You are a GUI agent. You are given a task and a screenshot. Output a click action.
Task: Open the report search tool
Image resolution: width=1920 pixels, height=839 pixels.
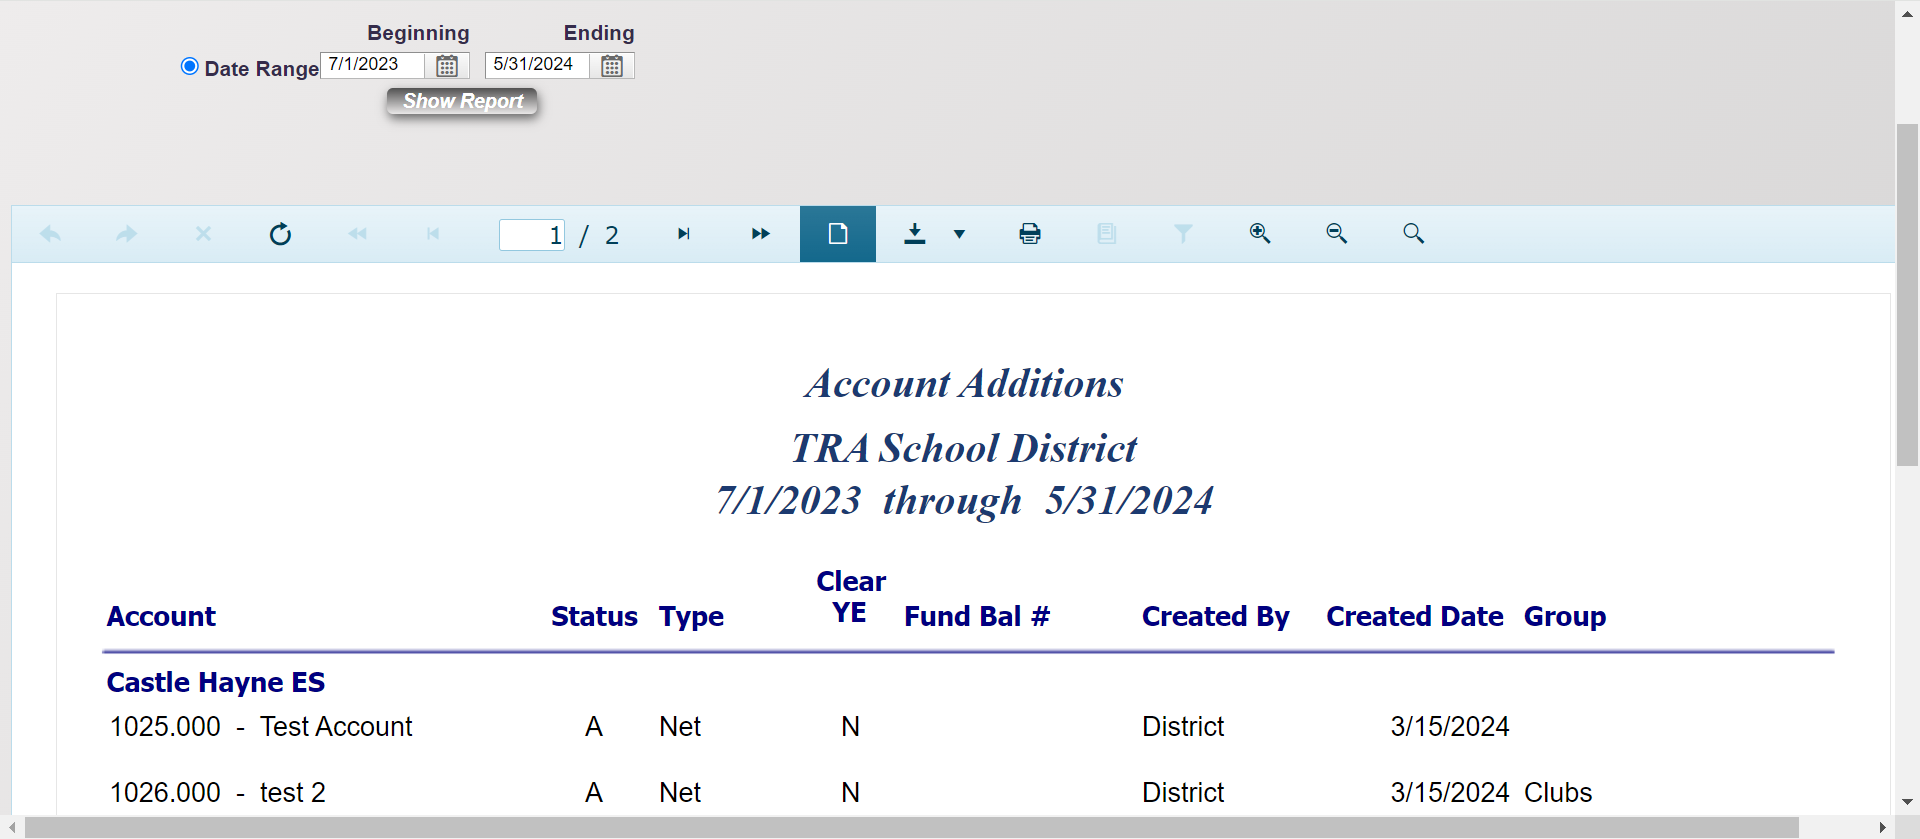point(1413,234)
